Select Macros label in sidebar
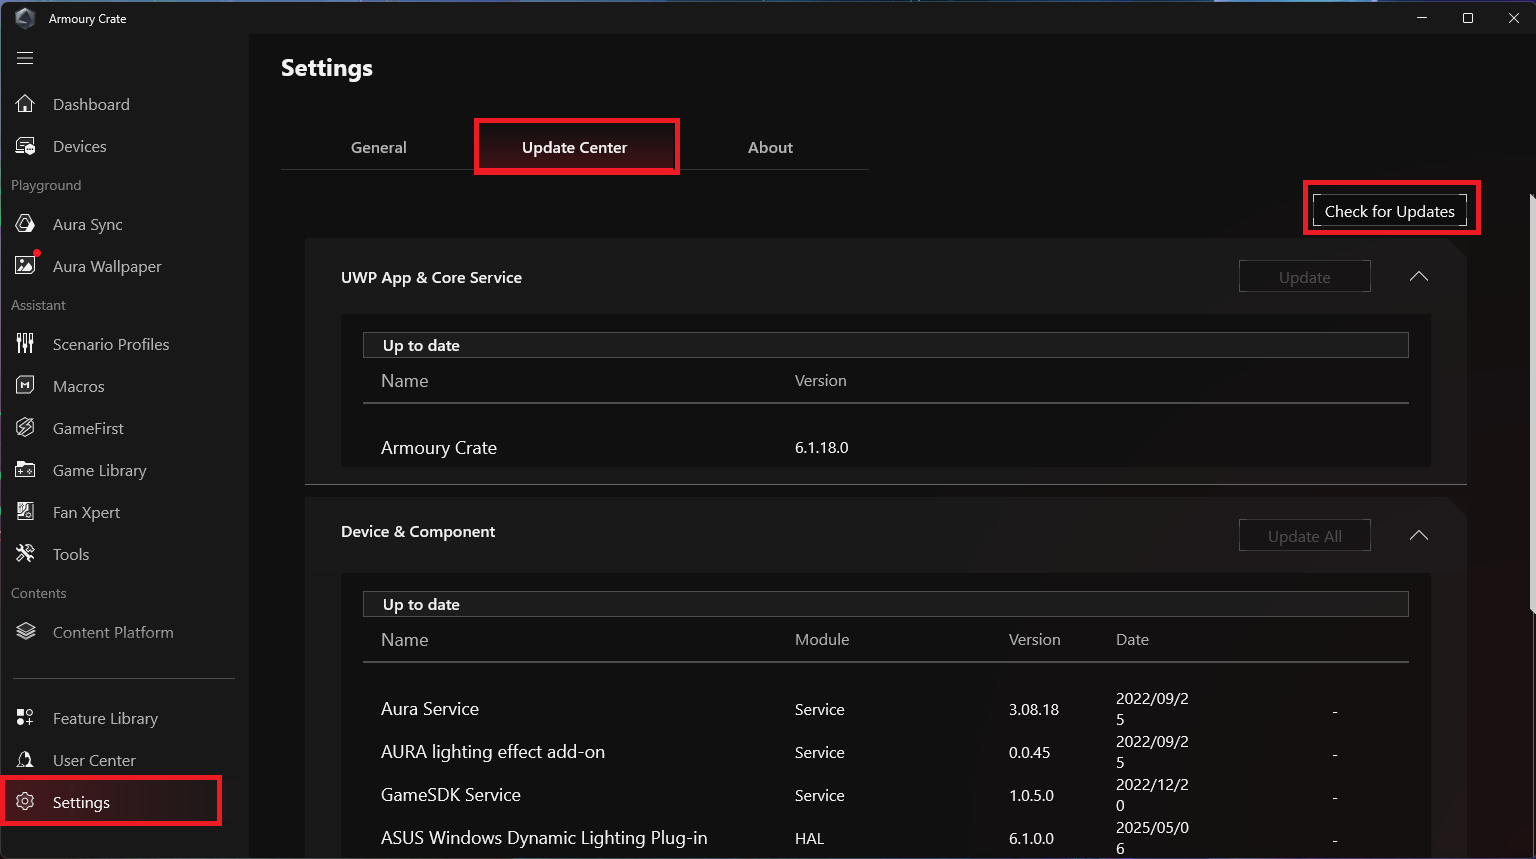Screen dimensions: 1536x859 coord(78,386)
